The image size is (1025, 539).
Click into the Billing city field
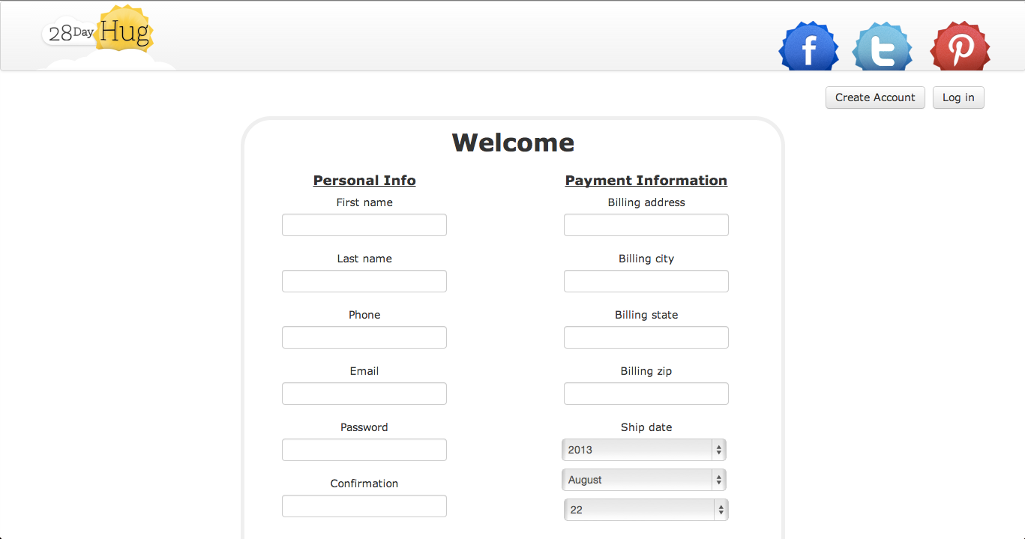[646, 281]
